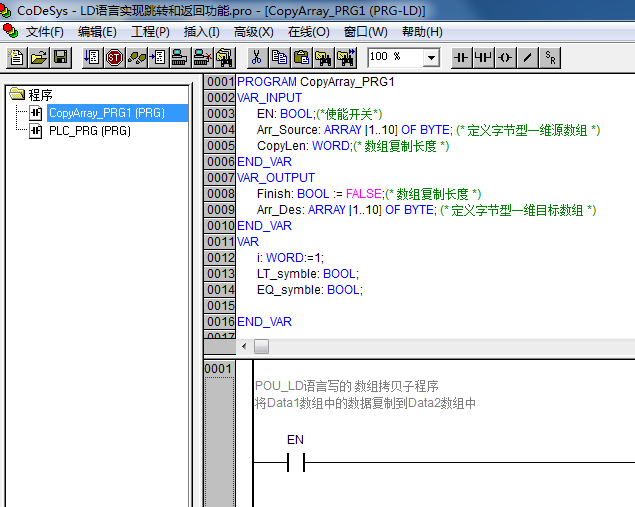Paste from clipboard icon

point(301,58)
